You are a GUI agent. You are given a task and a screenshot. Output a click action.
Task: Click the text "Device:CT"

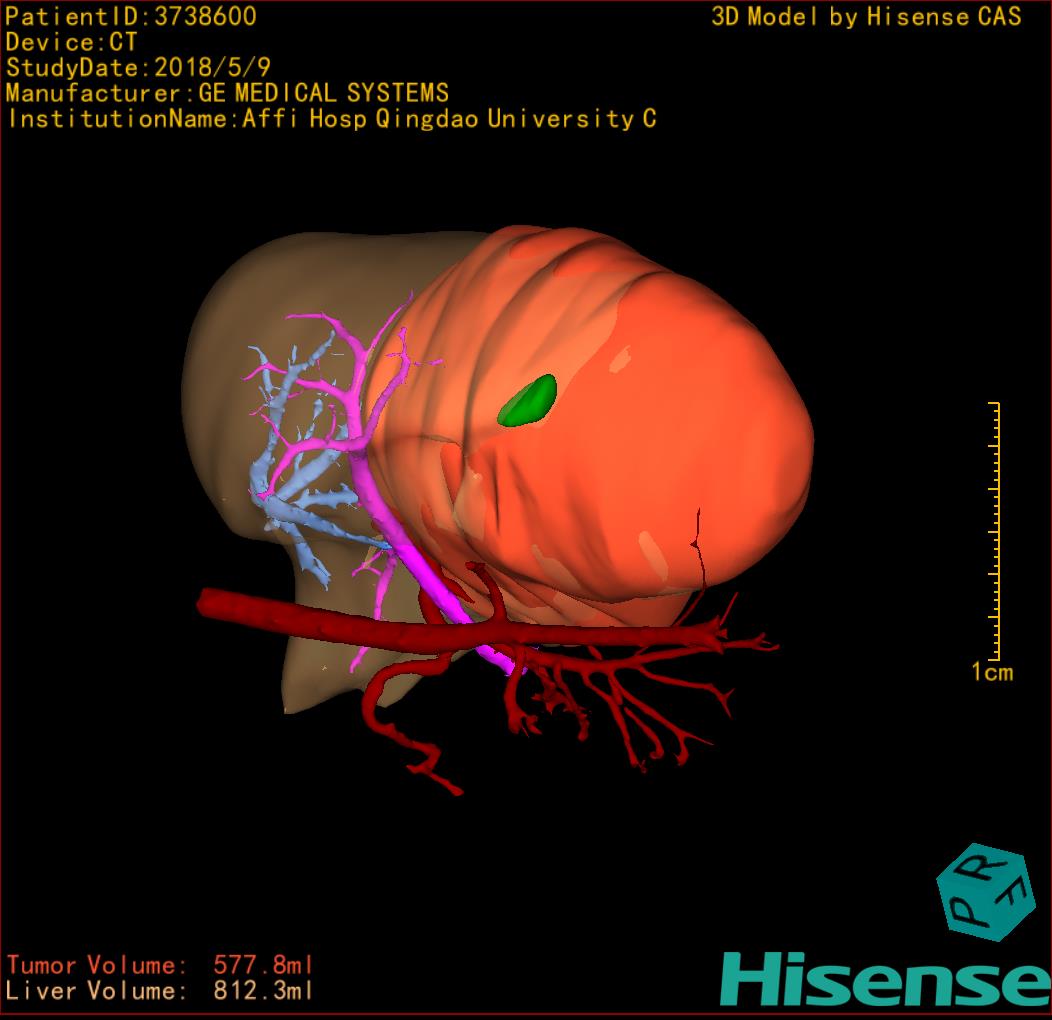(71, 42)
